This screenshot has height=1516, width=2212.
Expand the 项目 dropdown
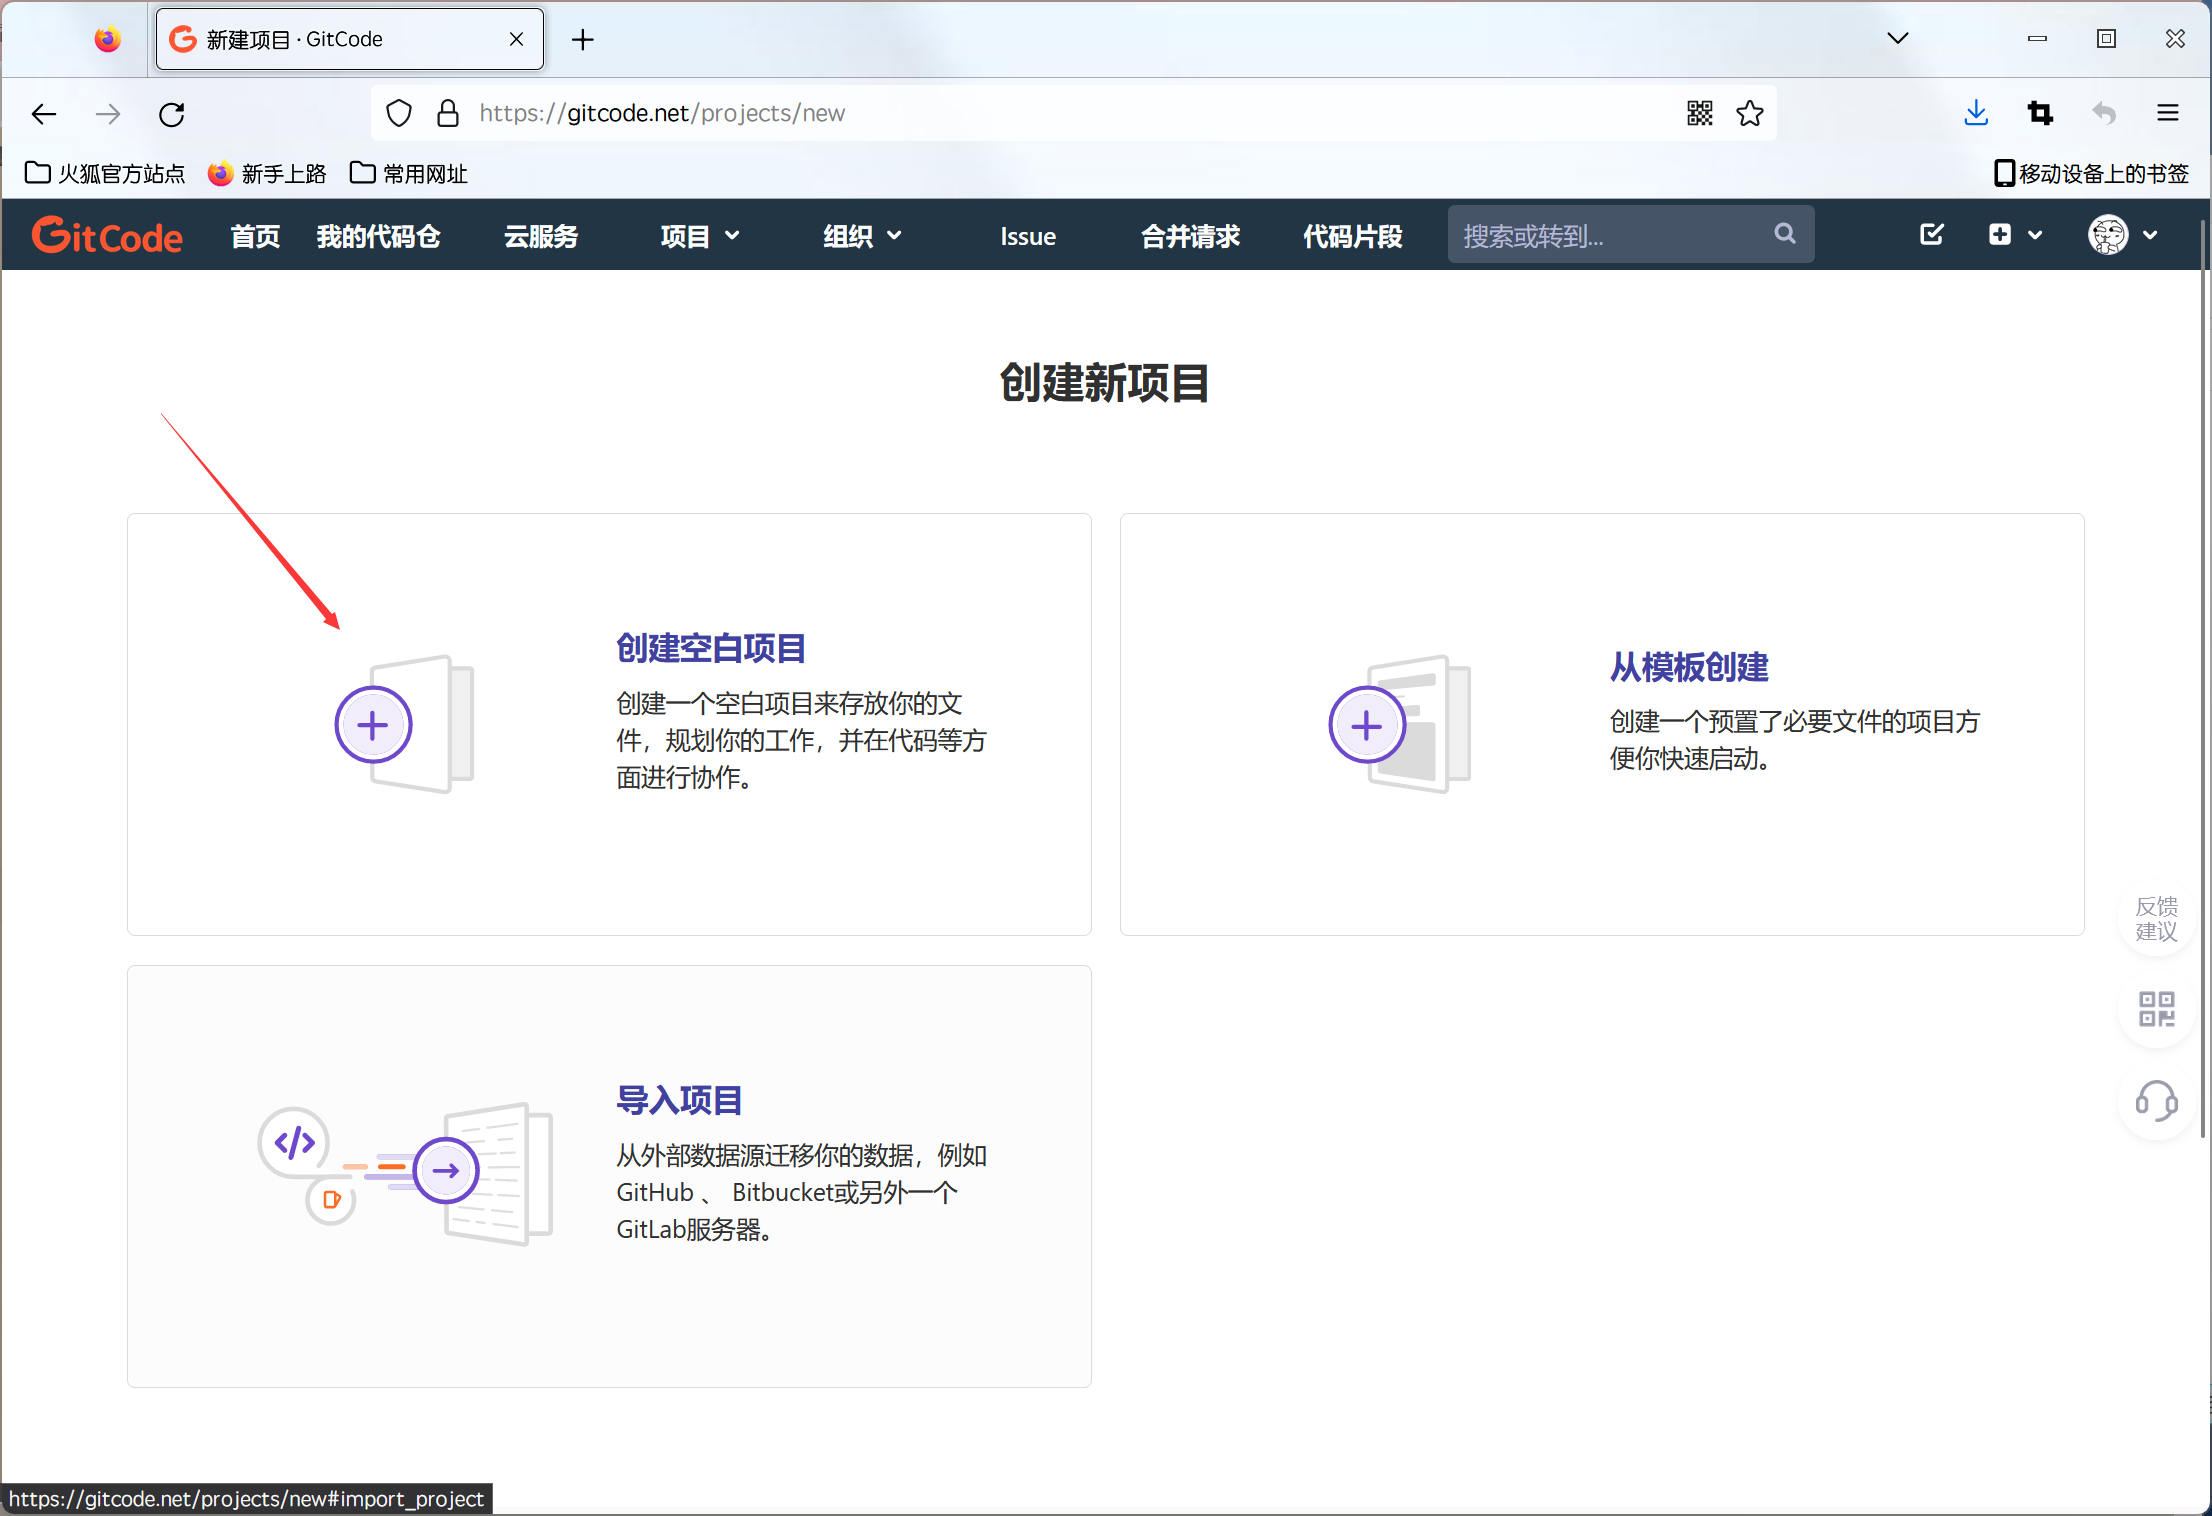point(699,236)
